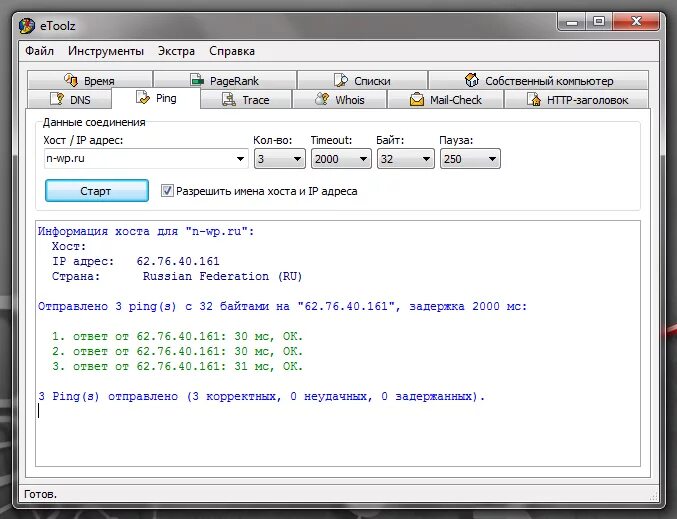Click the Trace tab network icon
The image size is (677, 519).
(x=229, y=99)
